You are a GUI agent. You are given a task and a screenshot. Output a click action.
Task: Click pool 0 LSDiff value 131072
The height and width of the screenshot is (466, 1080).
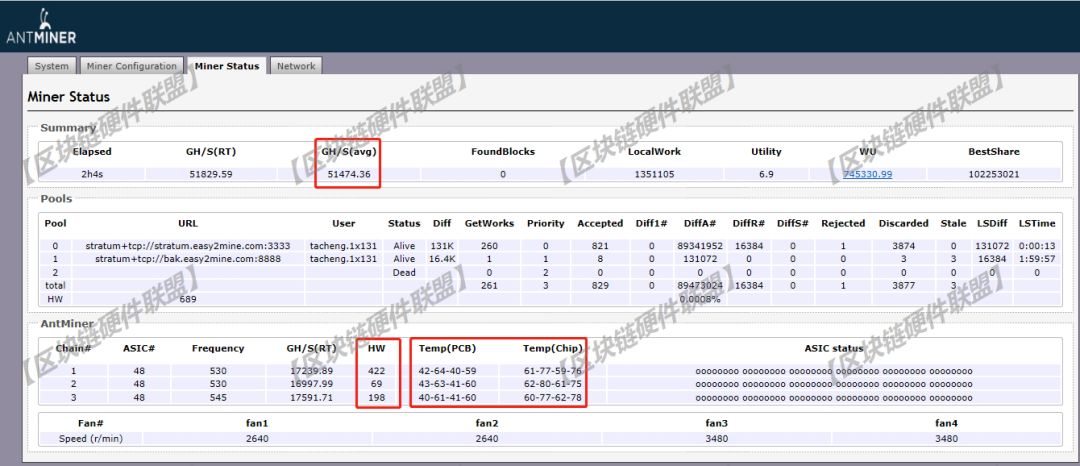coord(992,246)
